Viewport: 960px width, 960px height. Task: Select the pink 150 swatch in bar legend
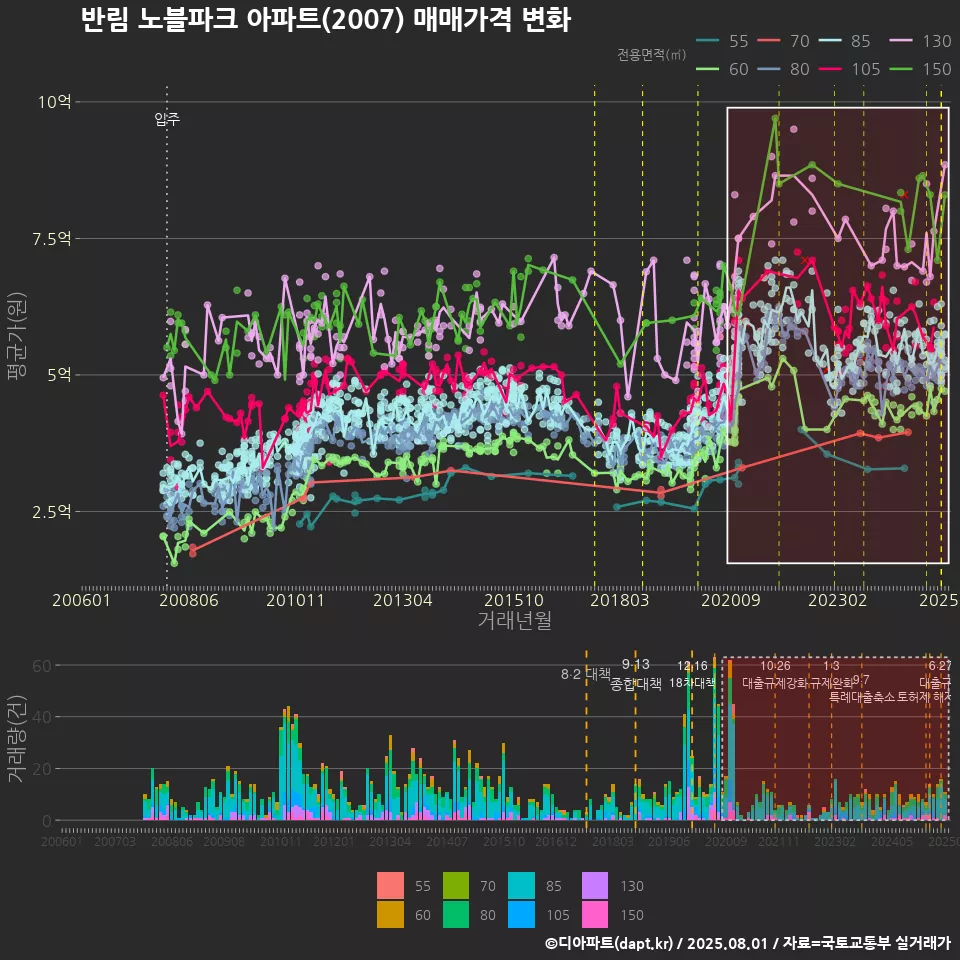pos(594,914)
